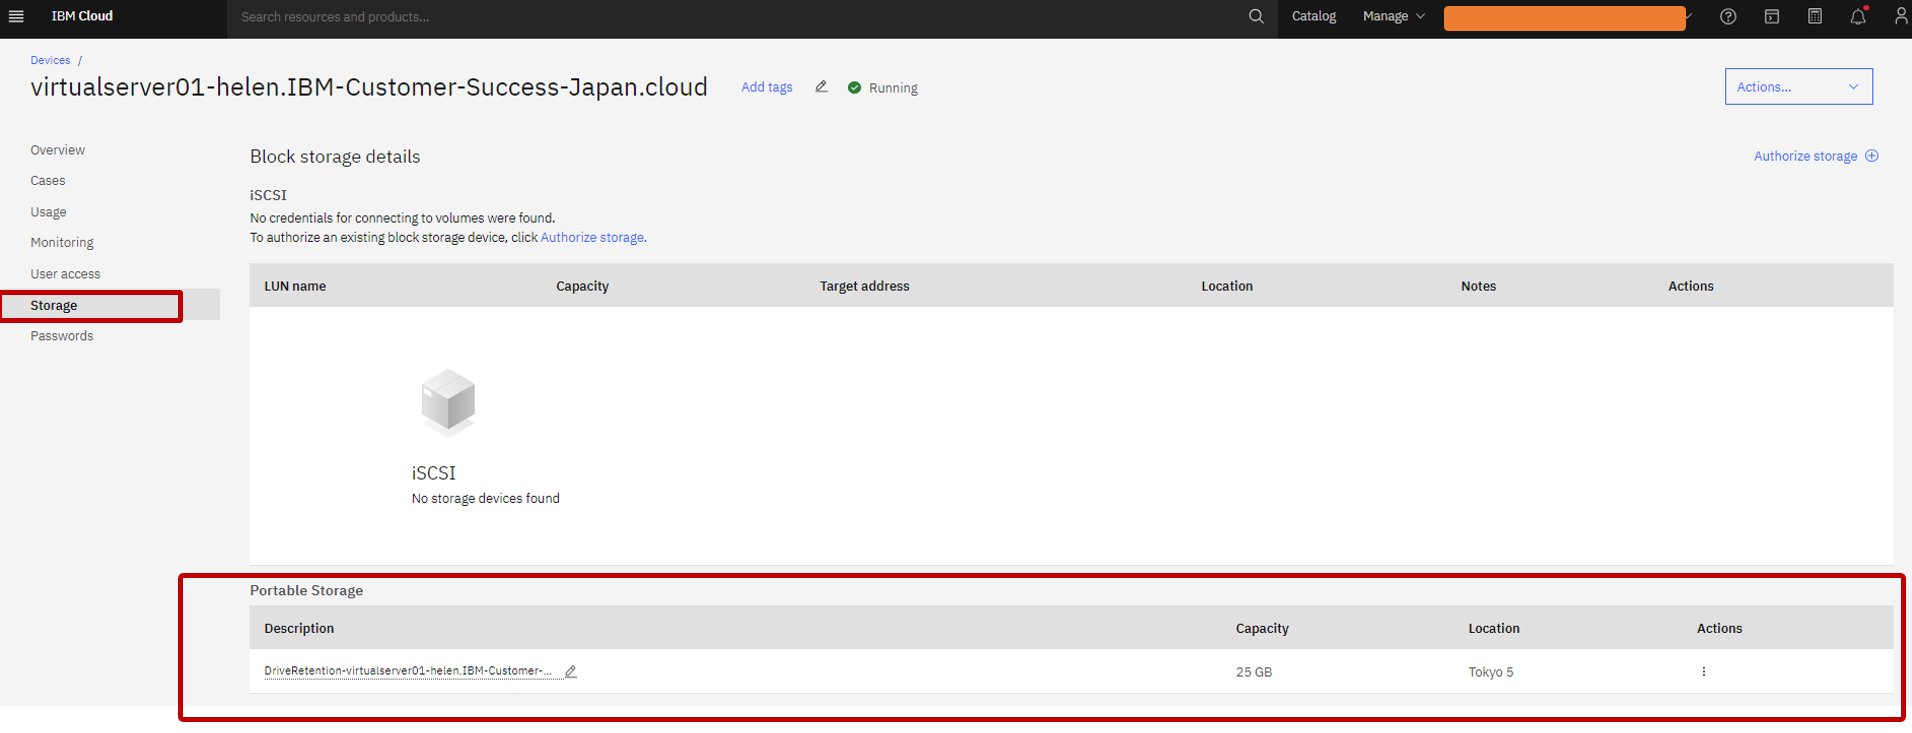Click the 'No storage devices found' message

point(486,499)
